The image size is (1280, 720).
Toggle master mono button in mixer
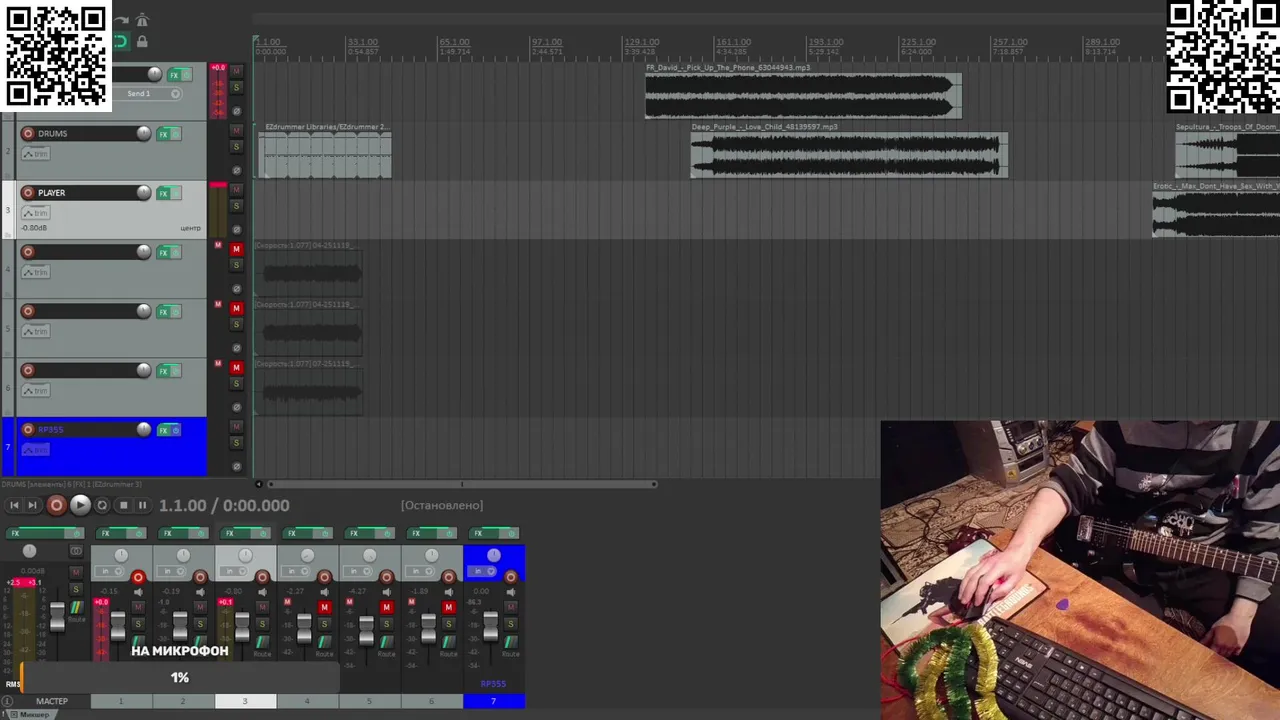[75, 551]
